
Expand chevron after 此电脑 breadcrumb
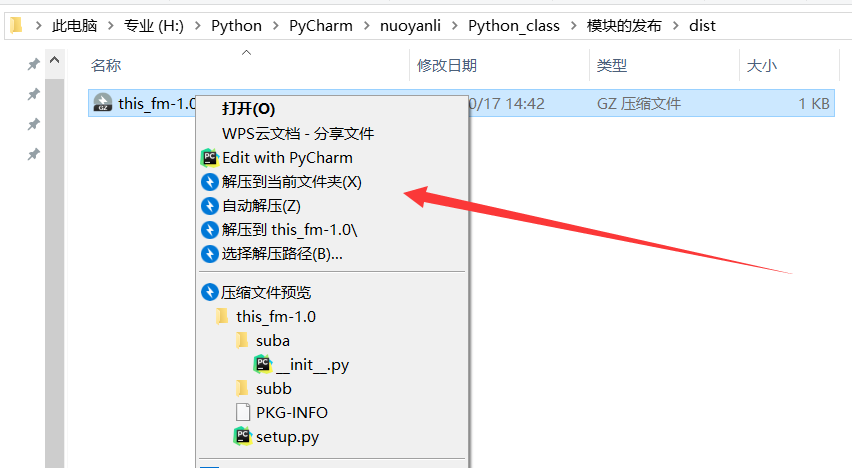click(x=111, y=26)
